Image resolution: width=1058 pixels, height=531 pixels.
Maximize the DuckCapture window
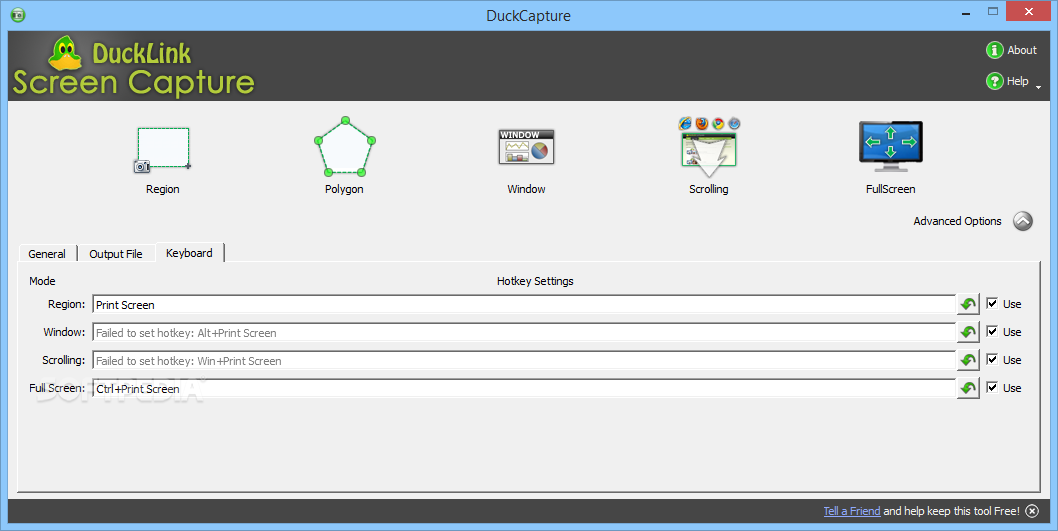(x=993, y=12)
